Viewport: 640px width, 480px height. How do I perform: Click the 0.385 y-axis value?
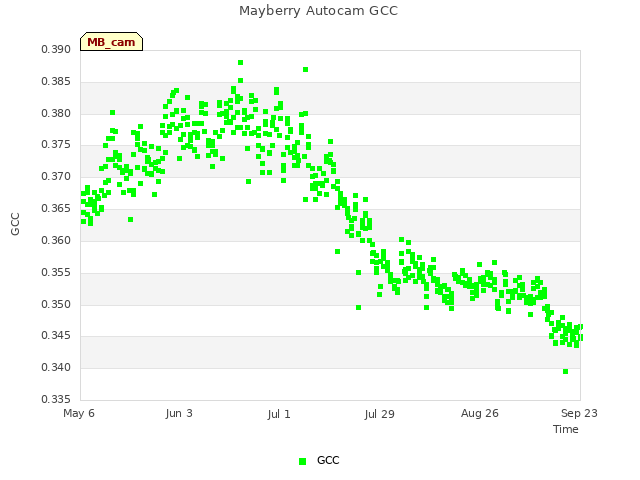pyautogui.click(x=56, y=82)
